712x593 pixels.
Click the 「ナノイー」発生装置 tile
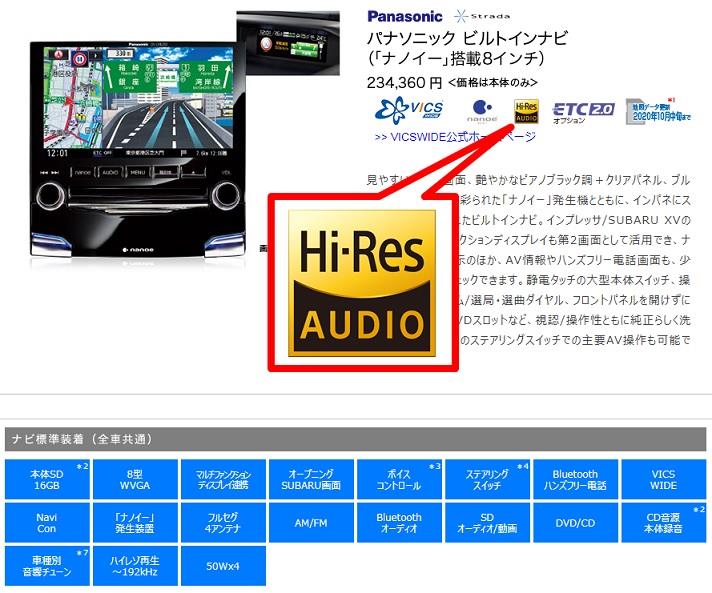tap(135, 523)
